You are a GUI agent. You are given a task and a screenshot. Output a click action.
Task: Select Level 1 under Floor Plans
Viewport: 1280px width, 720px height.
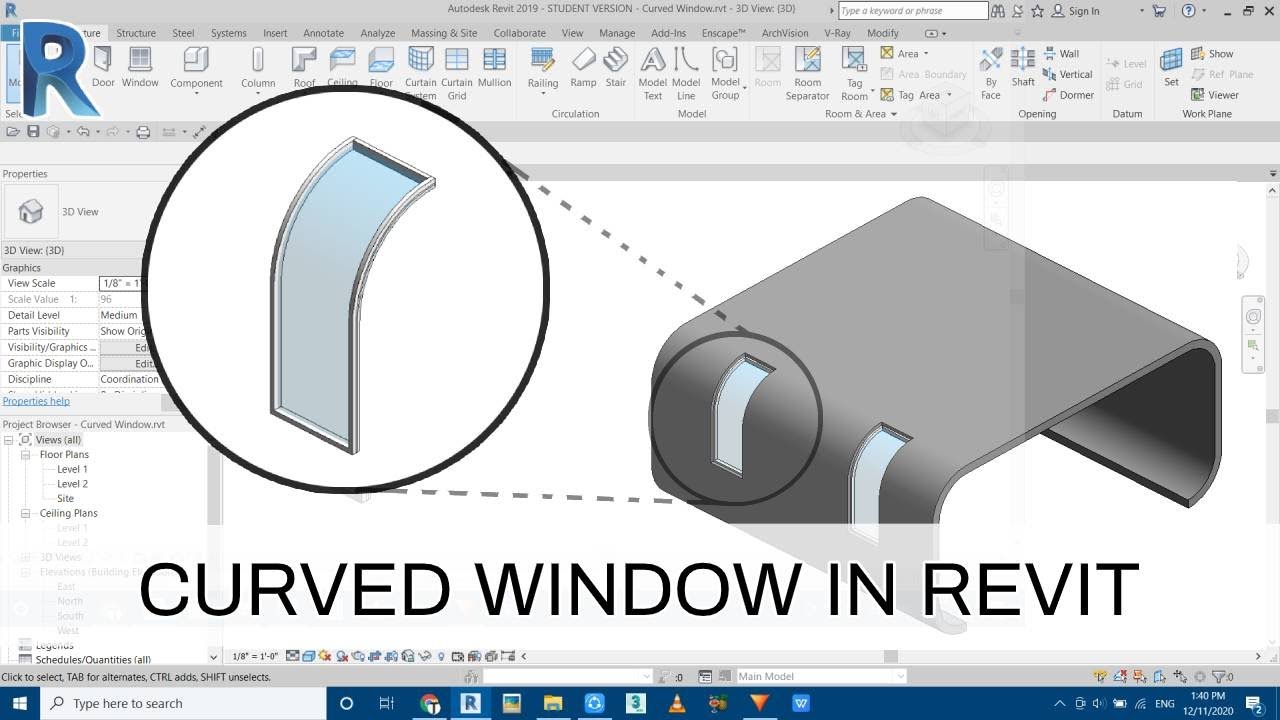[x=72, y=469]
